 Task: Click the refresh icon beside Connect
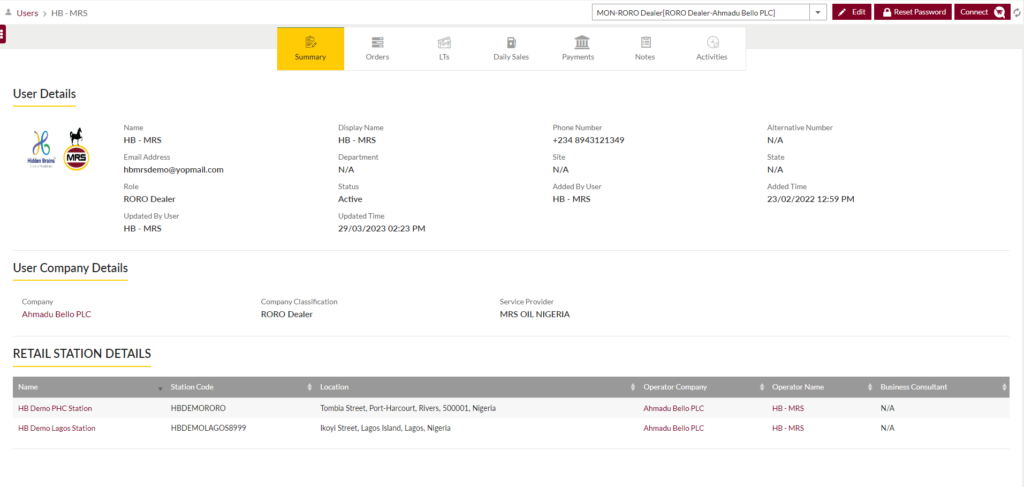click(1017, 12)
